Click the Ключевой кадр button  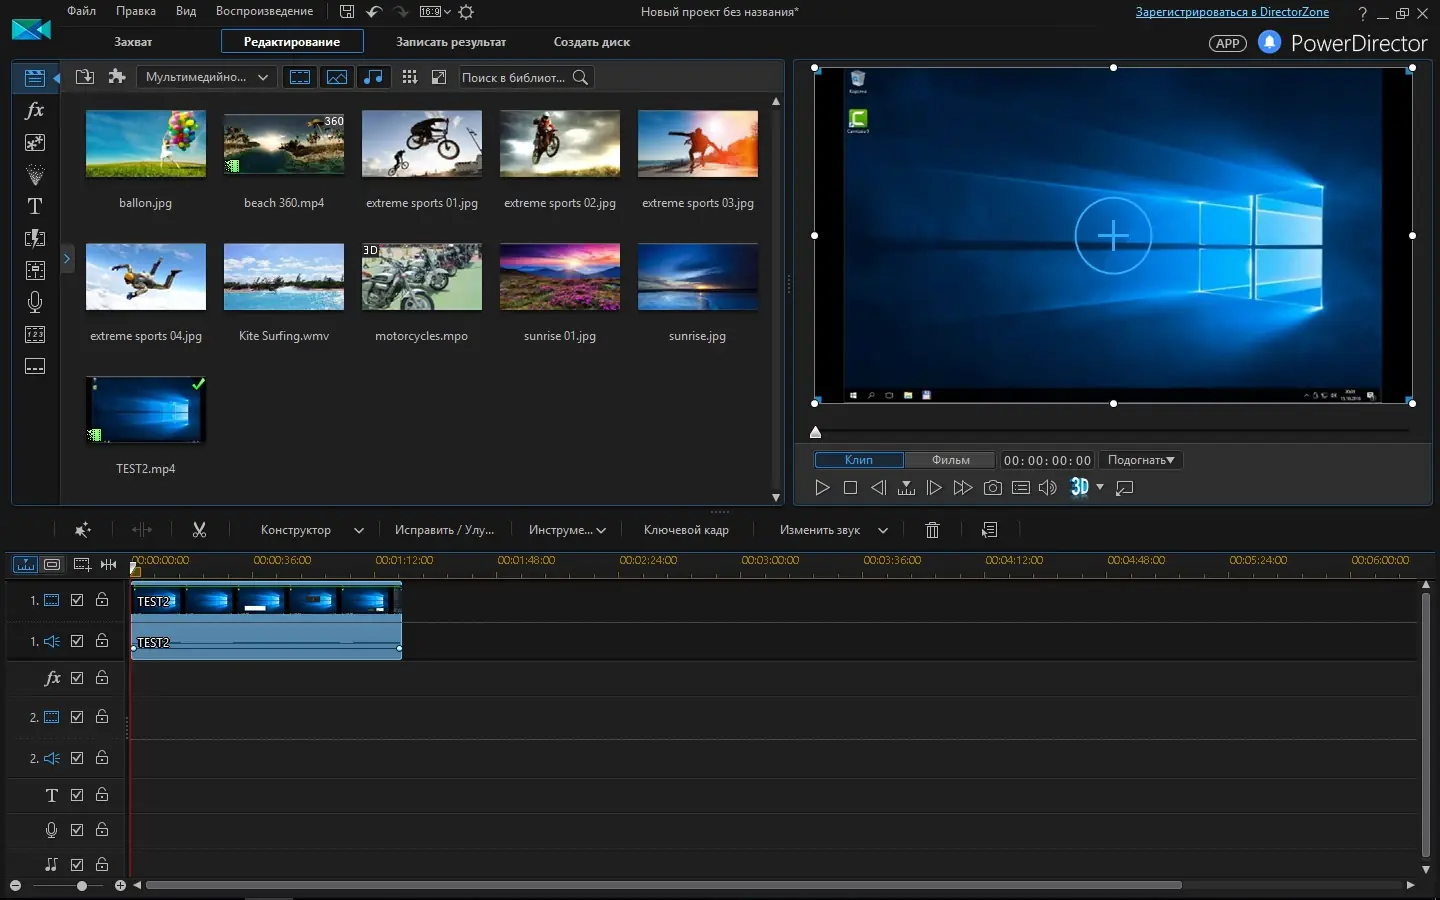click(686, 530)
